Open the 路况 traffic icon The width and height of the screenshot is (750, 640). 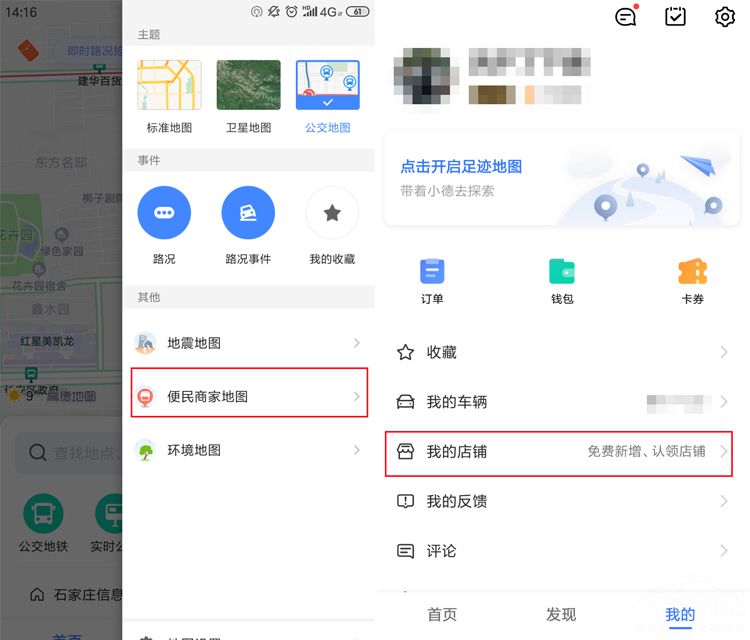pos(164,213)
